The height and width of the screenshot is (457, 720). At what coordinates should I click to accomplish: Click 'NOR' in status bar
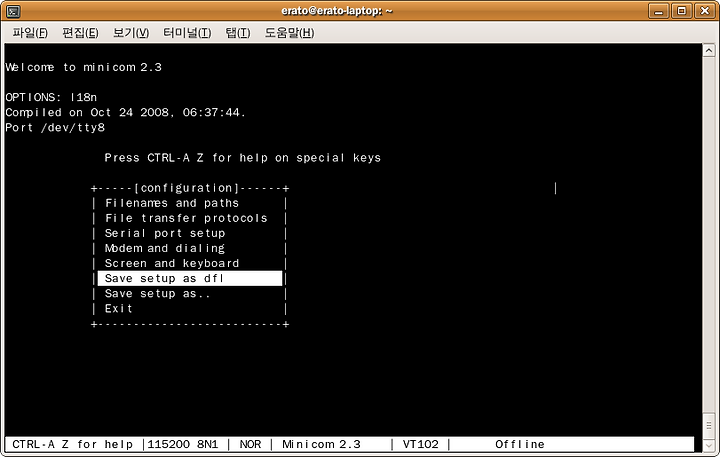coord(250,444)
